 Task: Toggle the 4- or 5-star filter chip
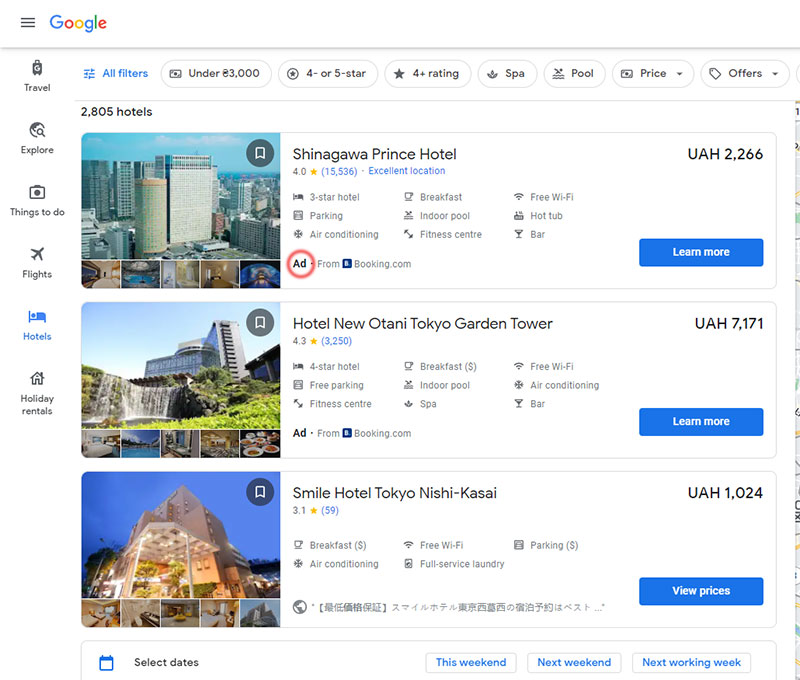coord(328,73)
